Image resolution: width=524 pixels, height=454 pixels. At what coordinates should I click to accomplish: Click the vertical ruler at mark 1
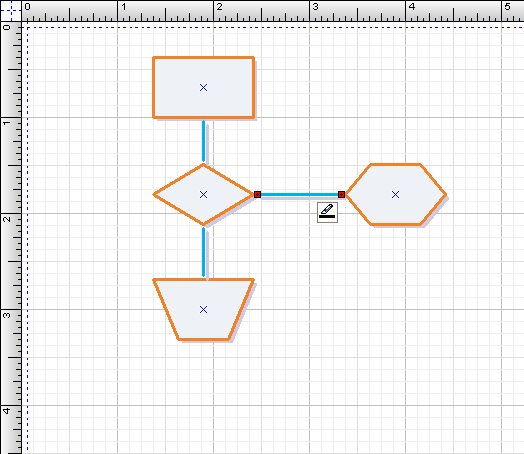[11, 118]
